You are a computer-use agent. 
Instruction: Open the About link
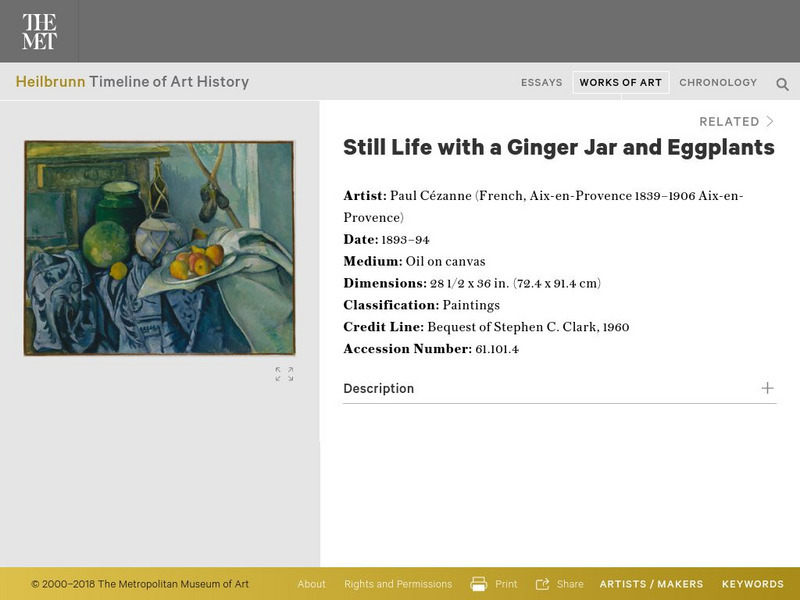click(311, 584)
